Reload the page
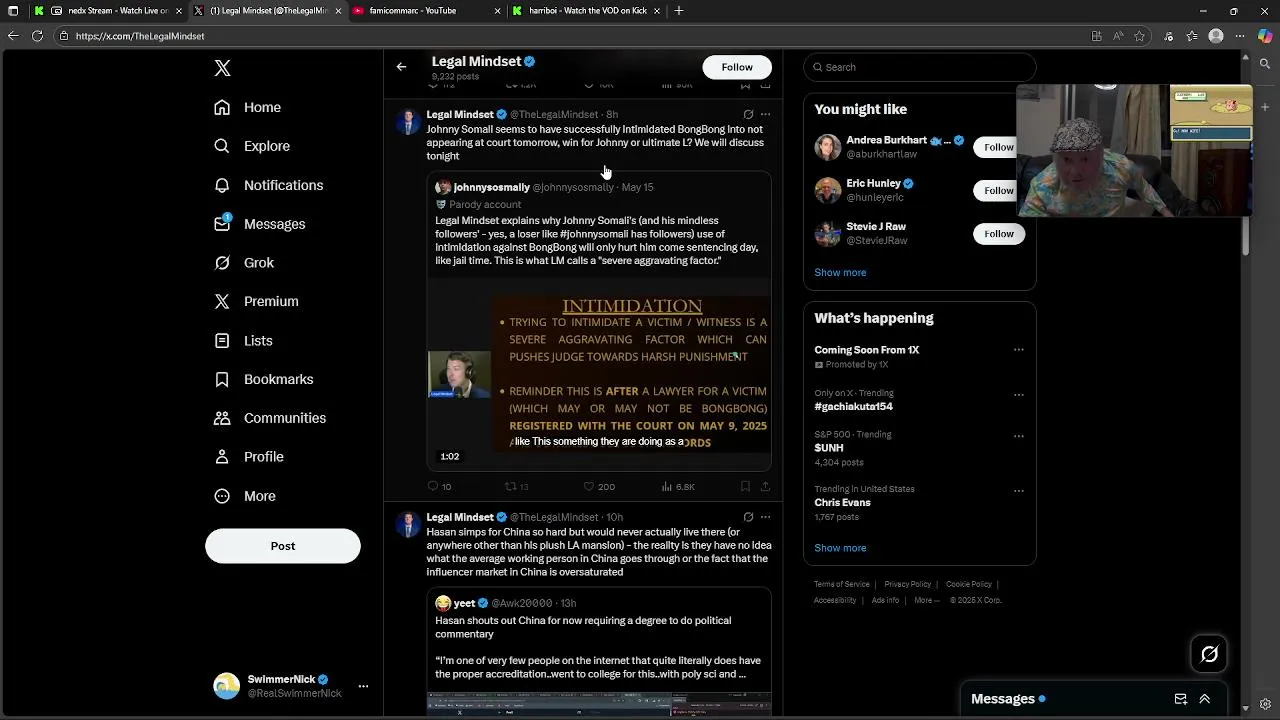This screenshot has height=720, width=1280. point(37,36)
